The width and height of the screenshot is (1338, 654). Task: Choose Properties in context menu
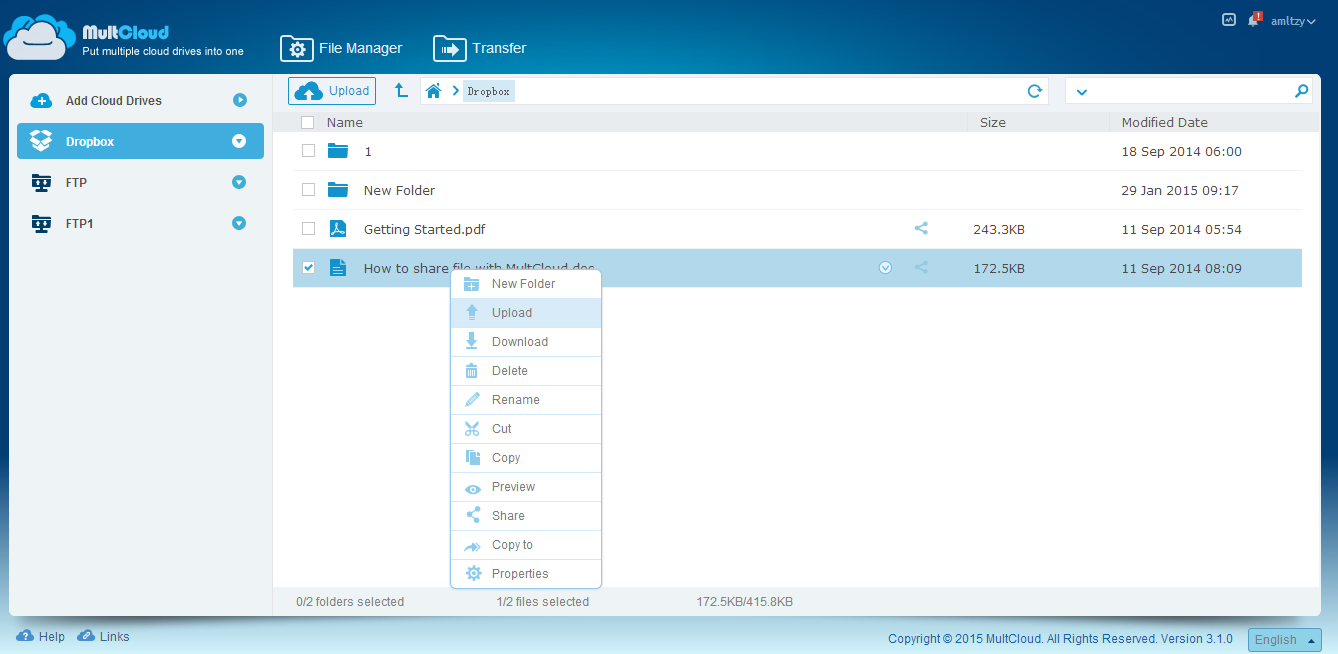[x=526, y=574]
